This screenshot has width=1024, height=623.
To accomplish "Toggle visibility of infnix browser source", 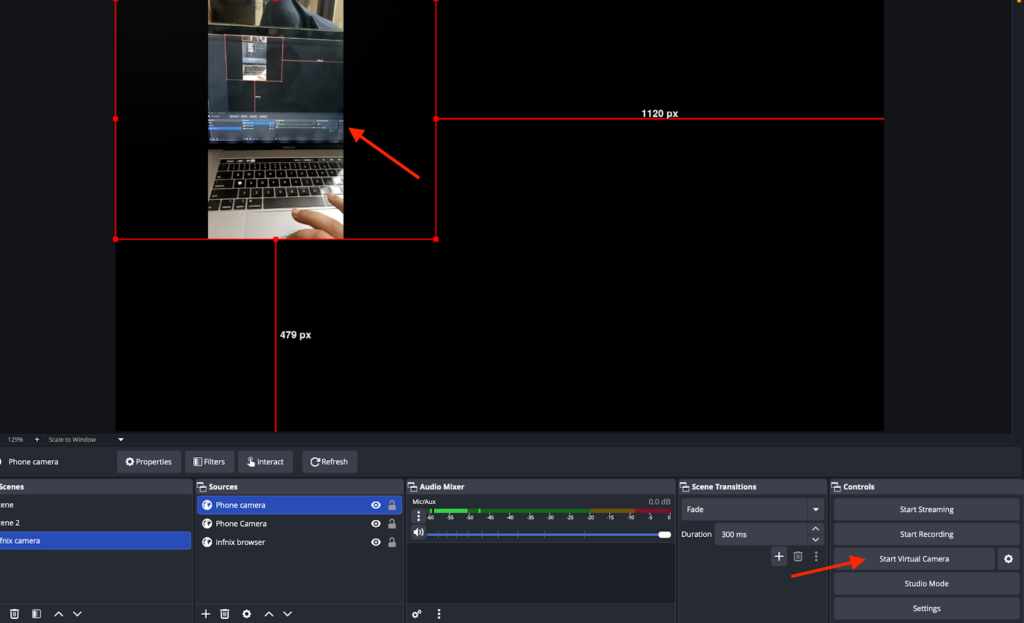I will coord(376,542).
